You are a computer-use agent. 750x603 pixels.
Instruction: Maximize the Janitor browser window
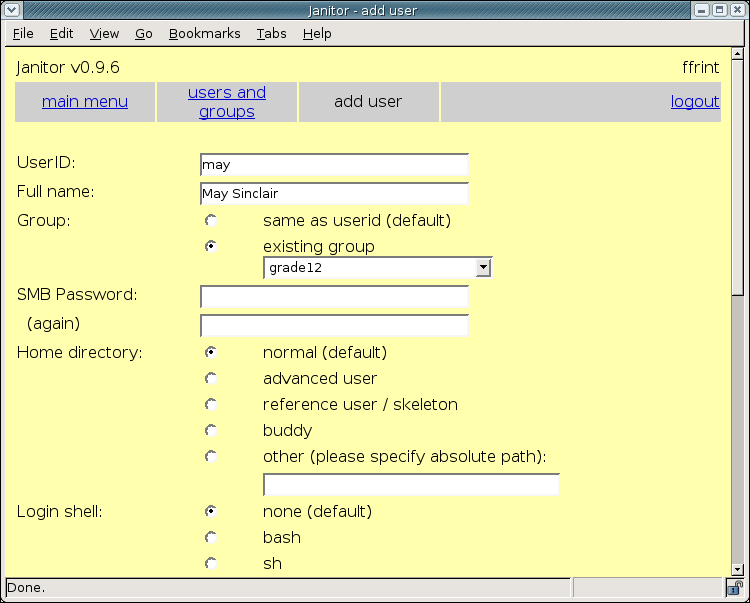(719, 10)
